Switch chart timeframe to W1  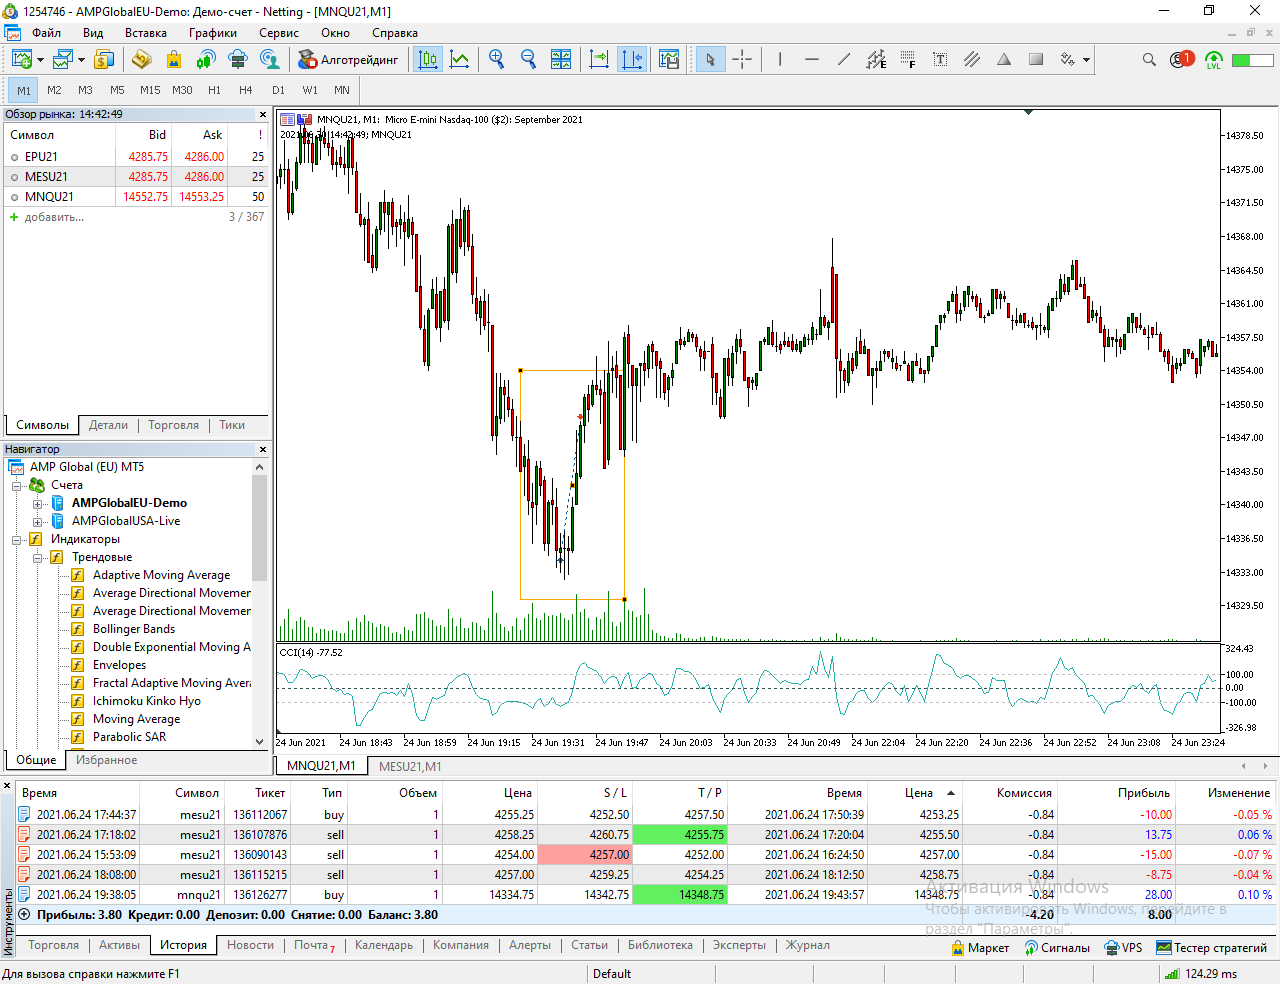click(x=310, y=90)
